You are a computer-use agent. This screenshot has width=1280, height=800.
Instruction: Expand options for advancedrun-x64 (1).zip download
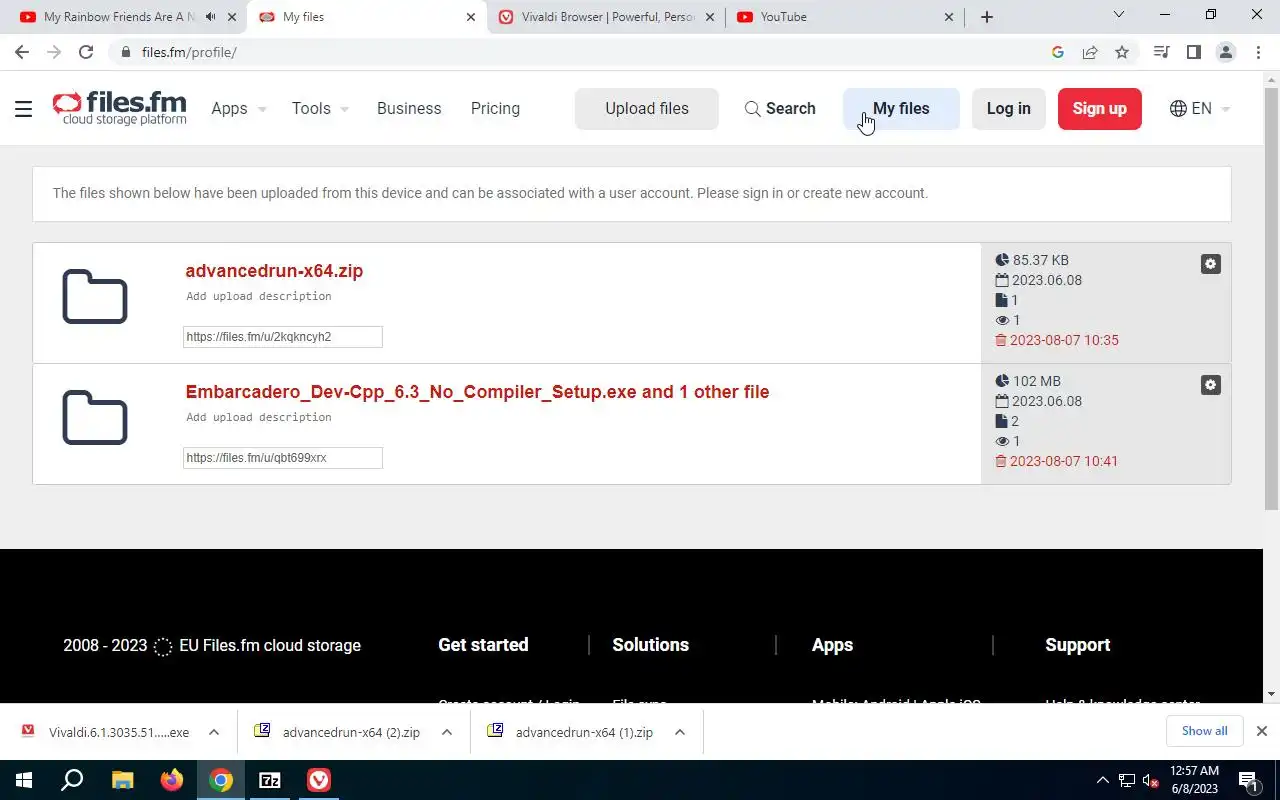[680, 732]
